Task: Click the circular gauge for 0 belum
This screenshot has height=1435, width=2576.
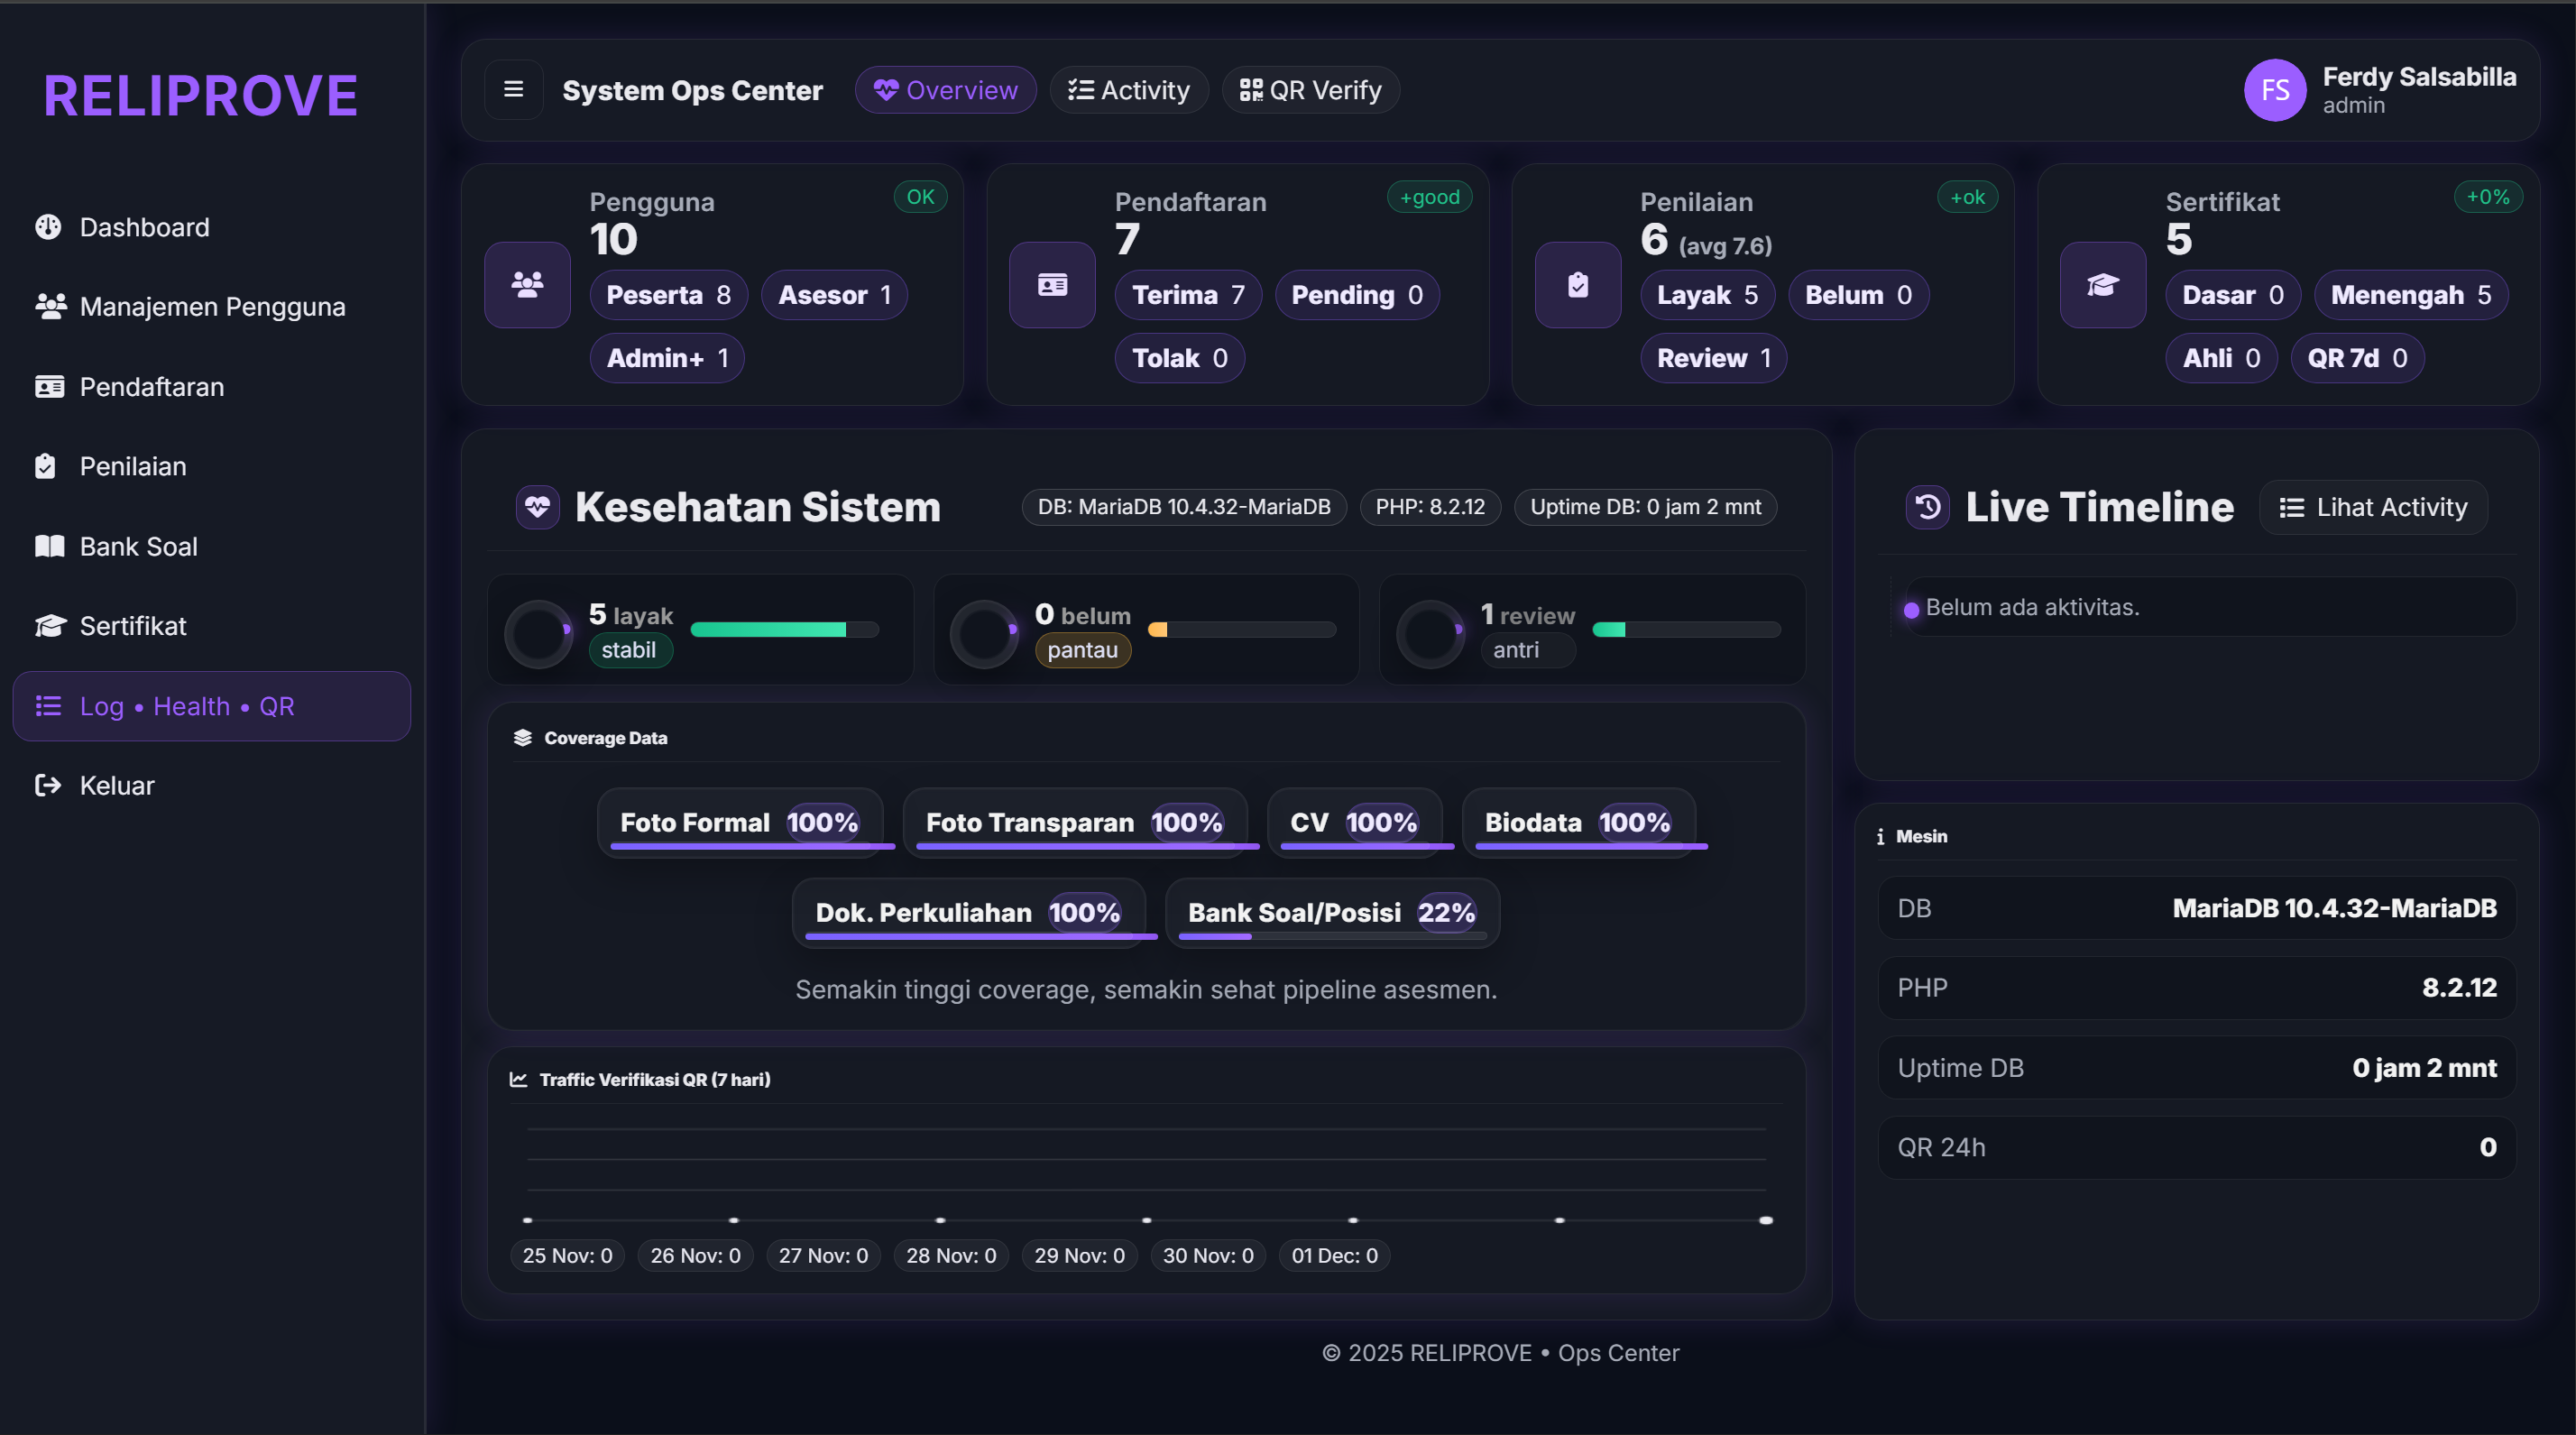Action: tap(984, 633)
